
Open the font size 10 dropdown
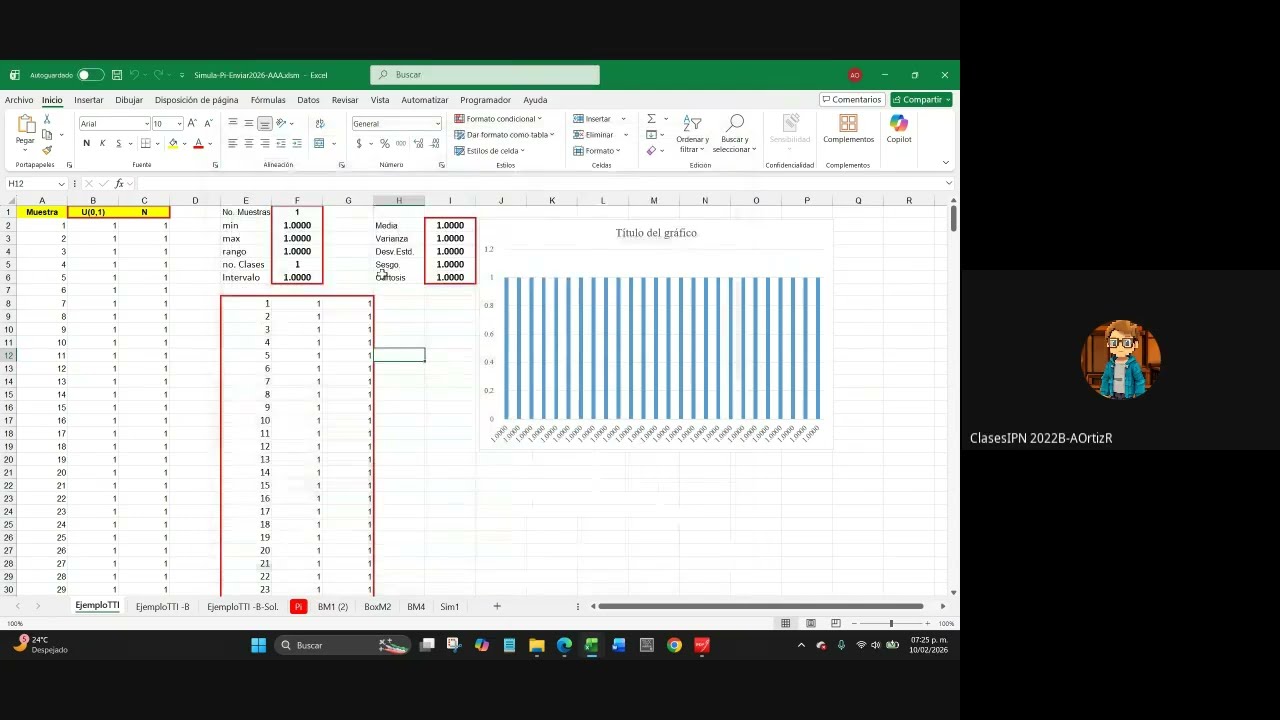click(x=179, y=124)
